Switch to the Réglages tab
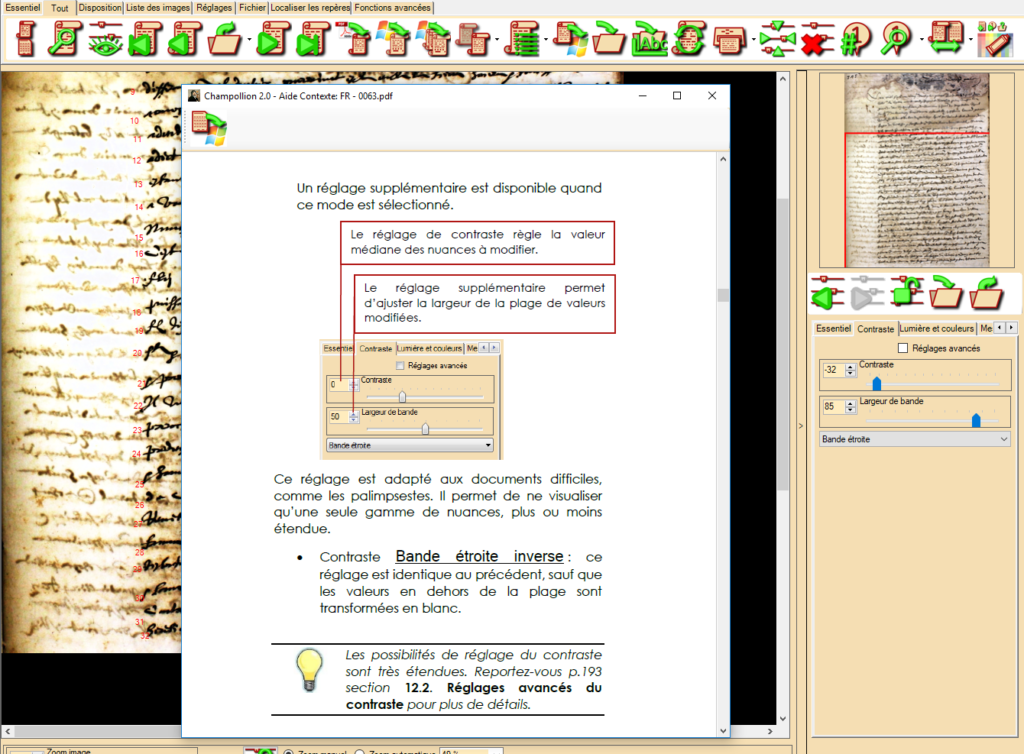Image resolution: width=1024 pixels, height=754 pixels. point(214,8)
